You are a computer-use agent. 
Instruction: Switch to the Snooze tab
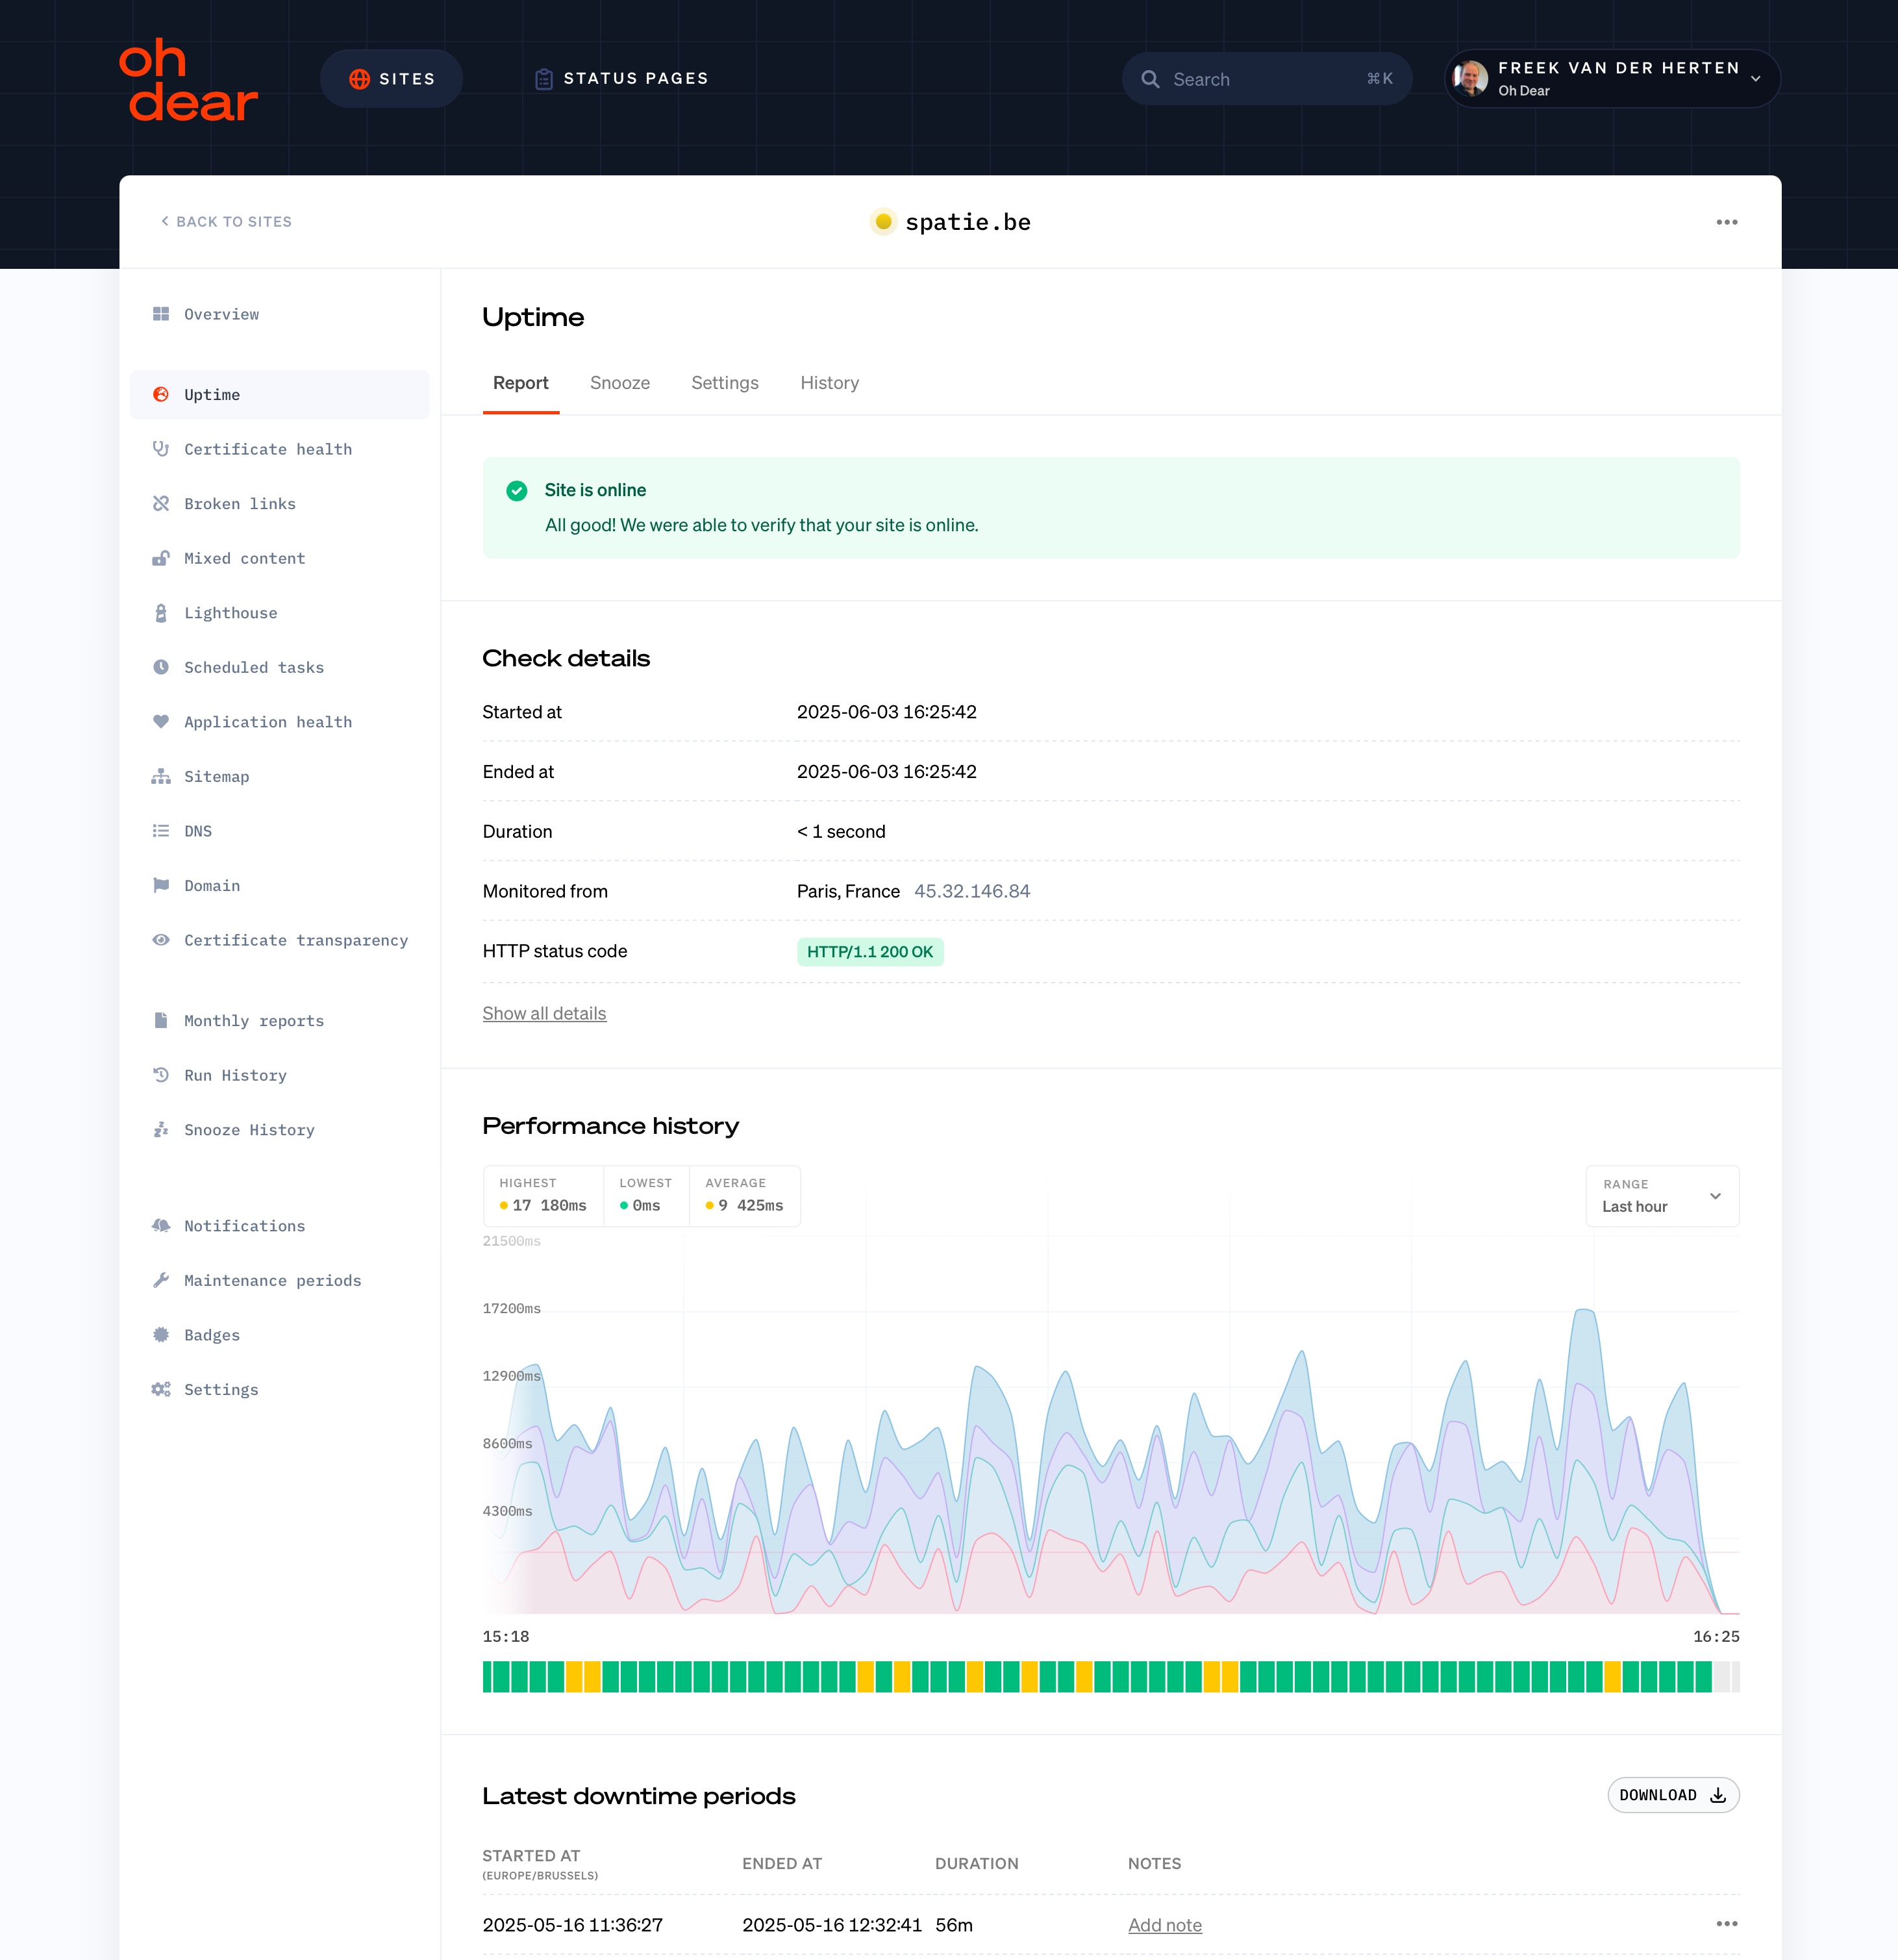tap(620, 383)
